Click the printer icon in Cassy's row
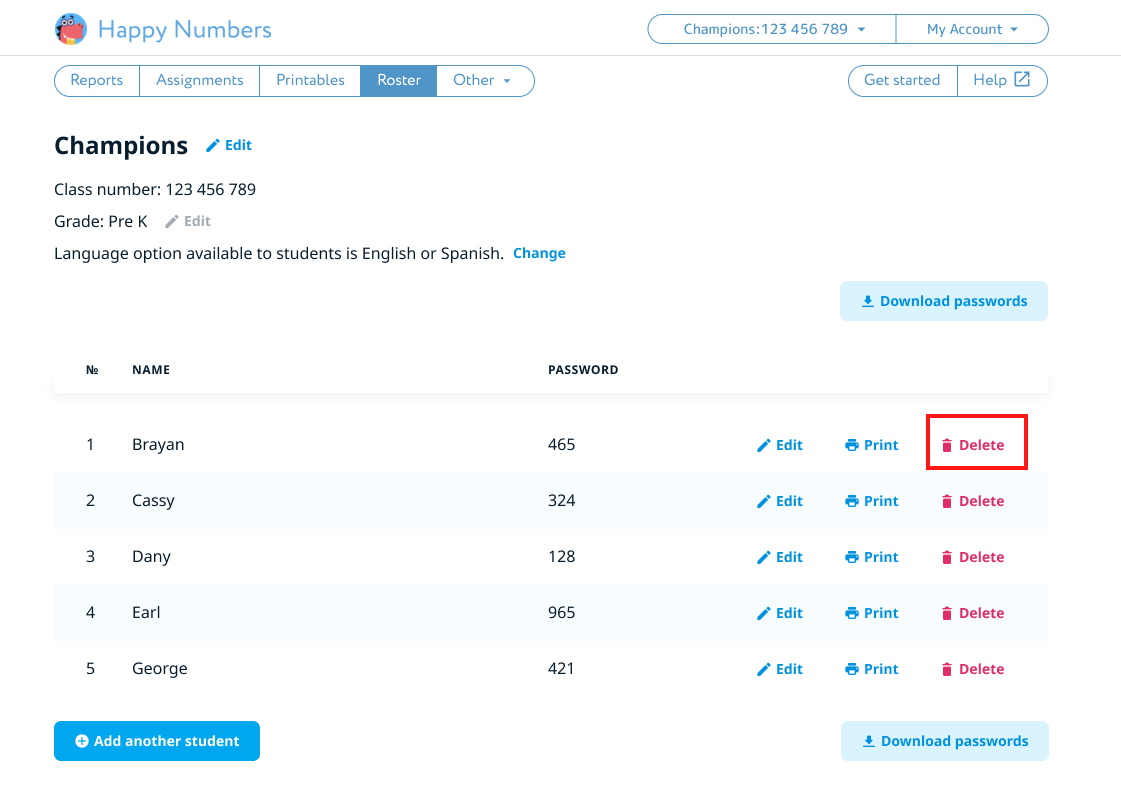Viewport: 1121px width, 787px height. point(851,502)
